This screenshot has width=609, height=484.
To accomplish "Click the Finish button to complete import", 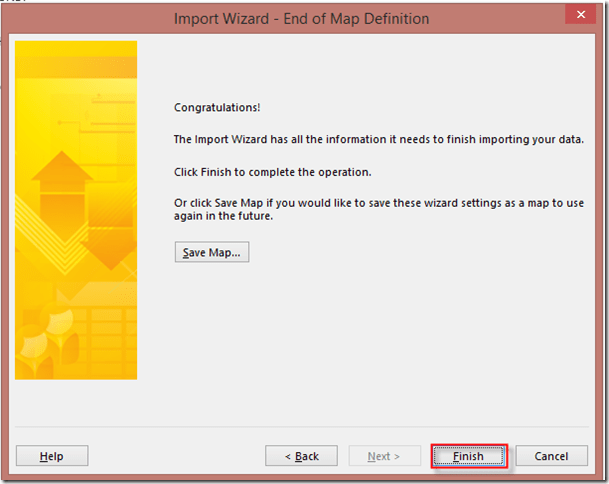I will click(x=468, y=456).
